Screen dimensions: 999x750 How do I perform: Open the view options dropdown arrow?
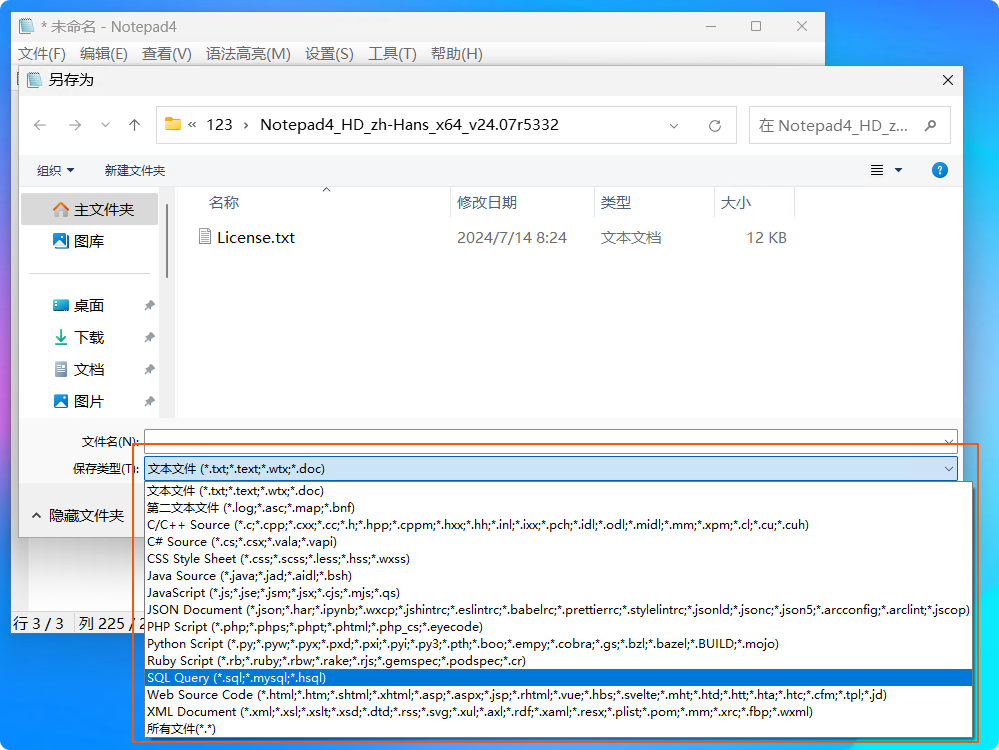tap(899, 170)
